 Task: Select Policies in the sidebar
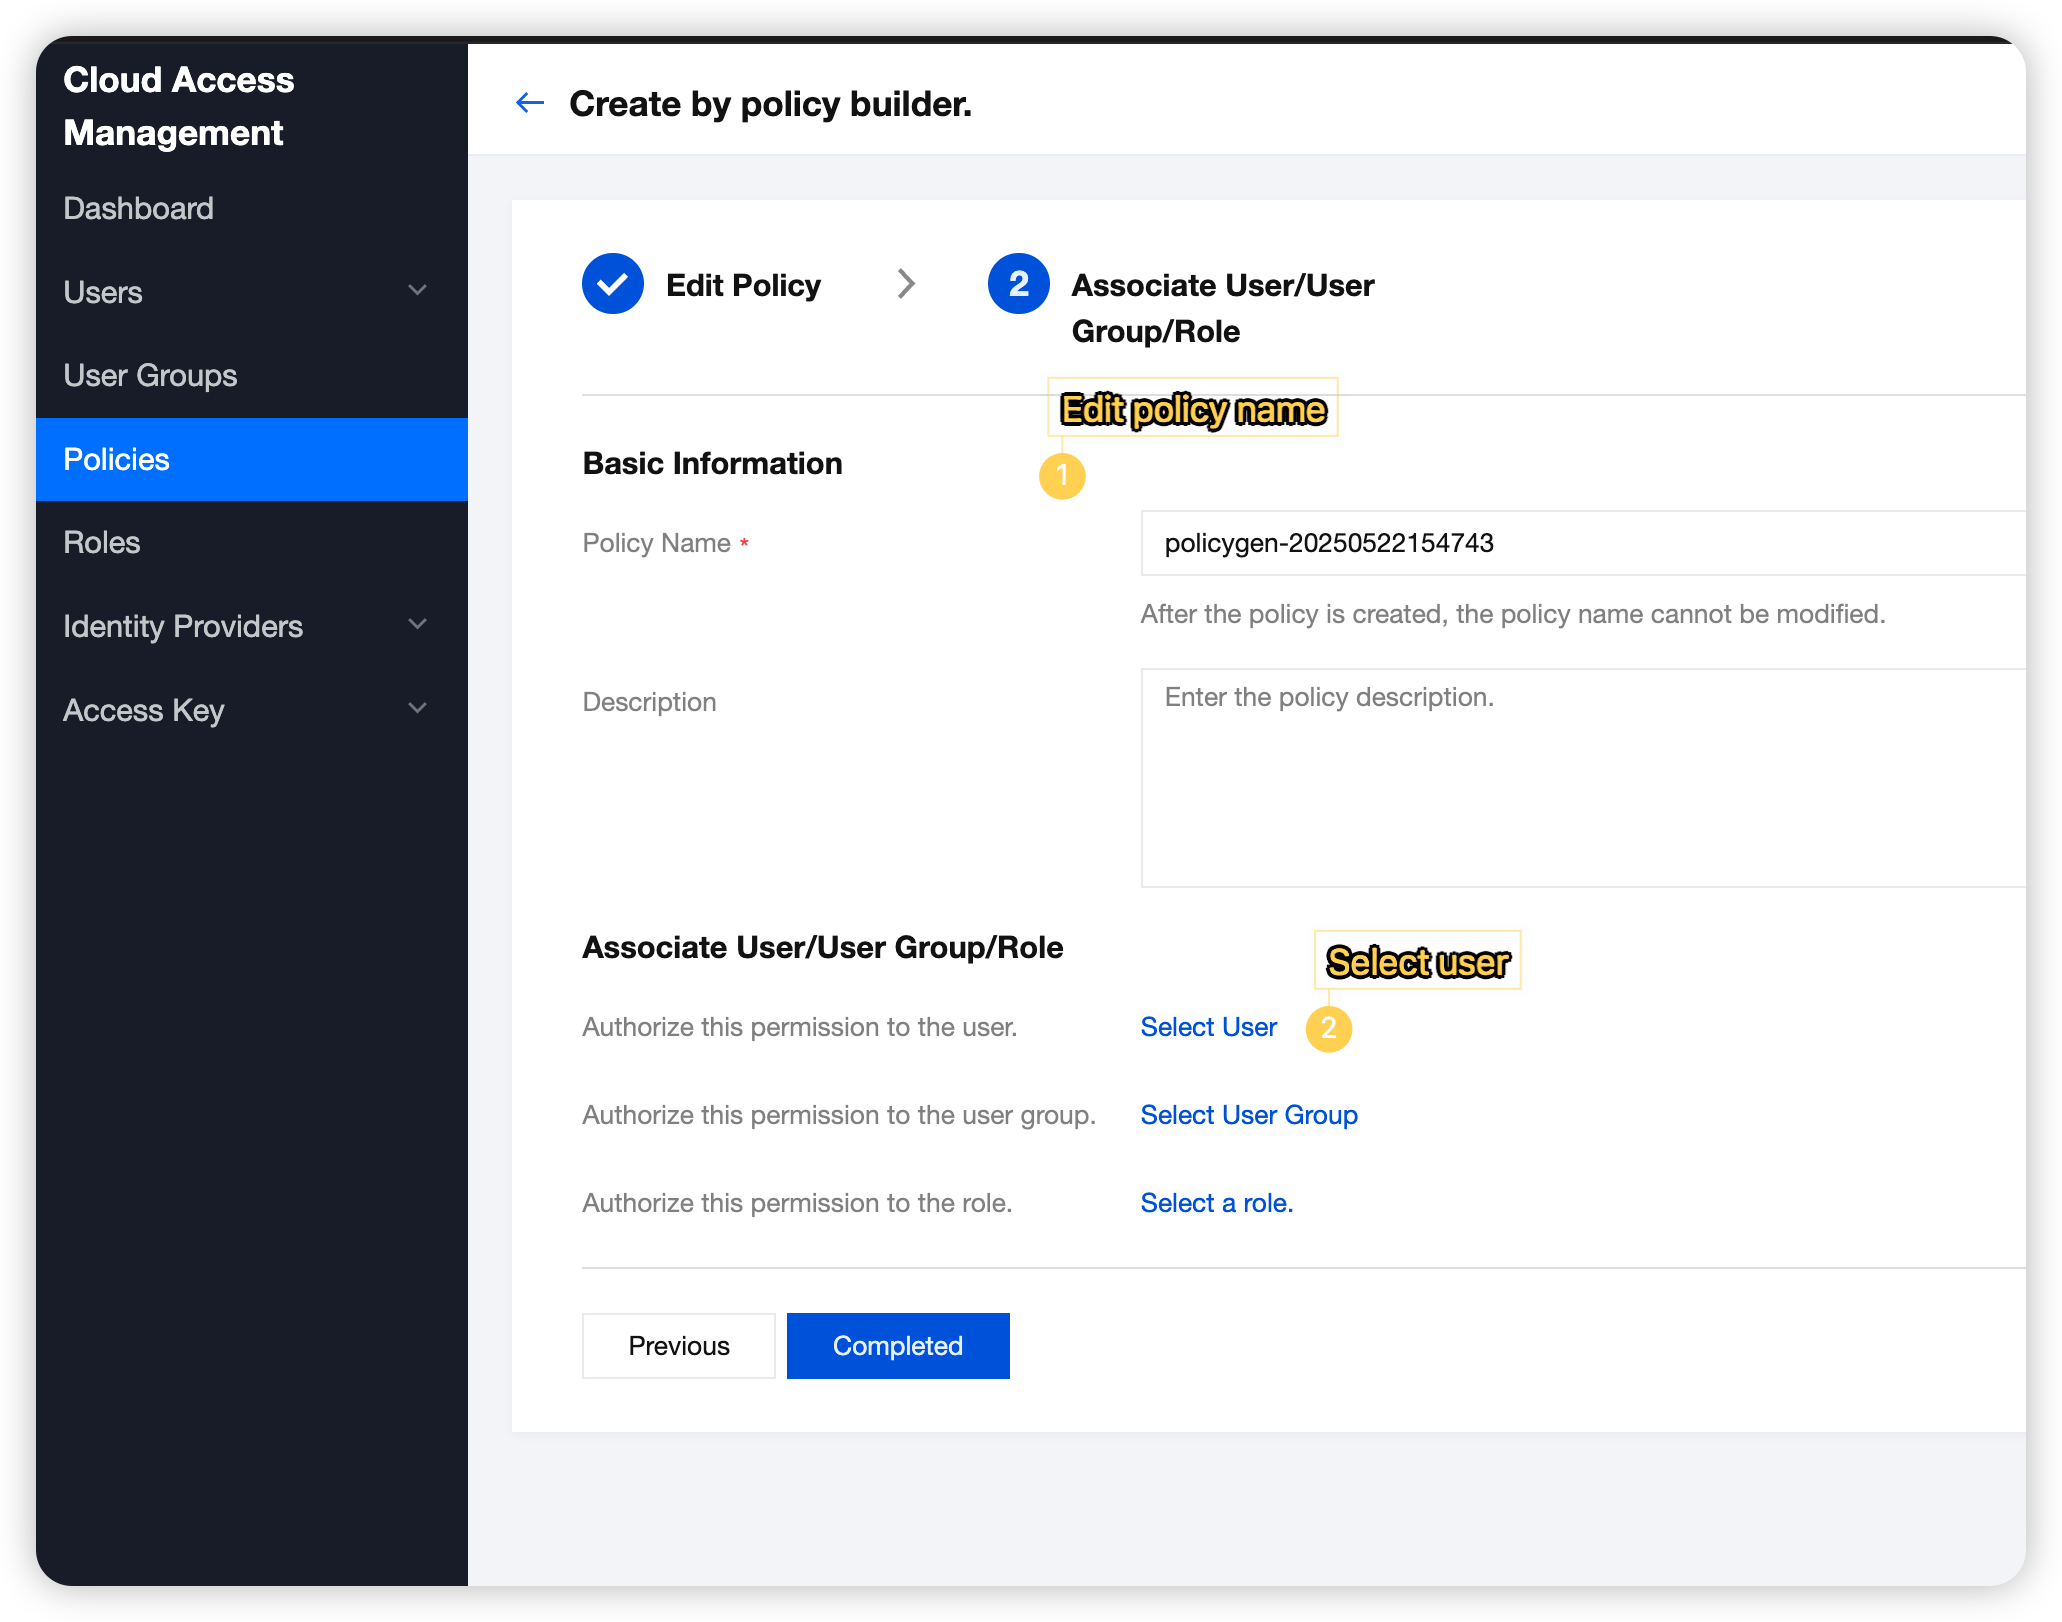pyautogui.click(x=116, y=459)
